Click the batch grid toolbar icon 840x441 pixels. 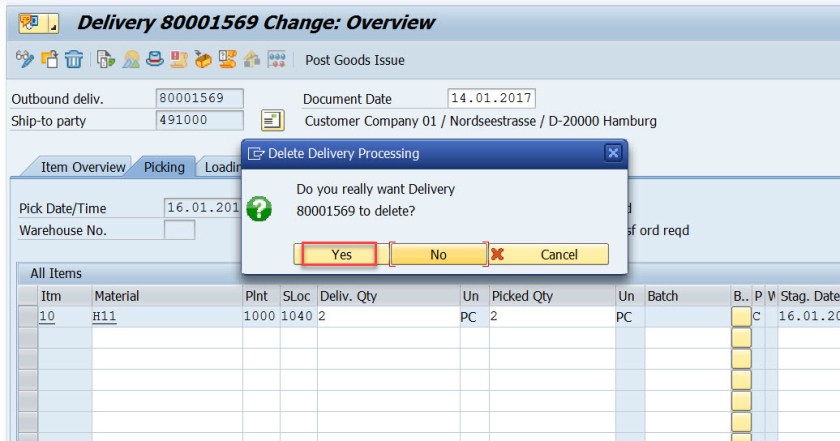276,59
